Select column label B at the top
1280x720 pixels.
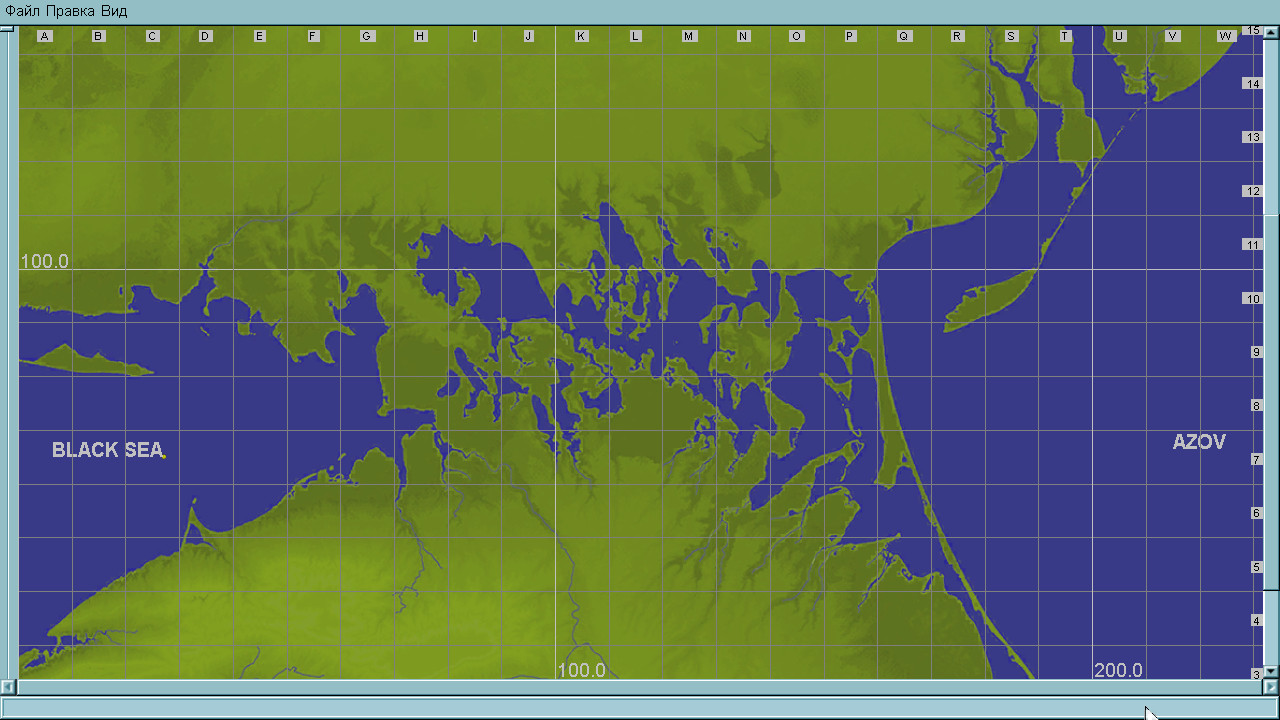pos(98,36)
